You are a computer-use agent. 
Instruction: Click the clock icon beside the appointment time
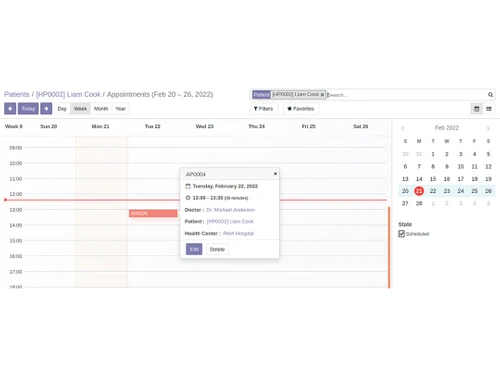tap(188, 198)
